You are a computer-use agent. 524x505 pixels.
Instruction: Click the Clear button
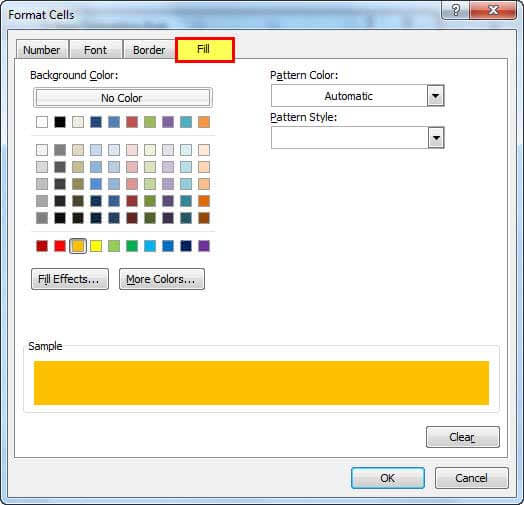463,437
